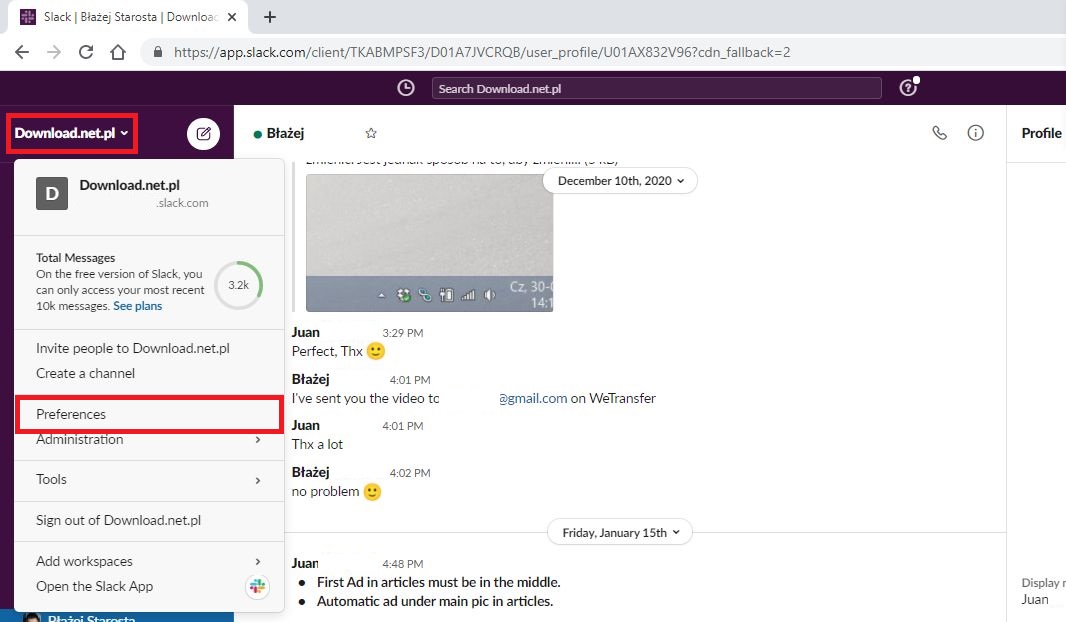Close the Slack browser tab
Image resolution: width=1066 pixels, height=622 pixels.
click(232, 17)
